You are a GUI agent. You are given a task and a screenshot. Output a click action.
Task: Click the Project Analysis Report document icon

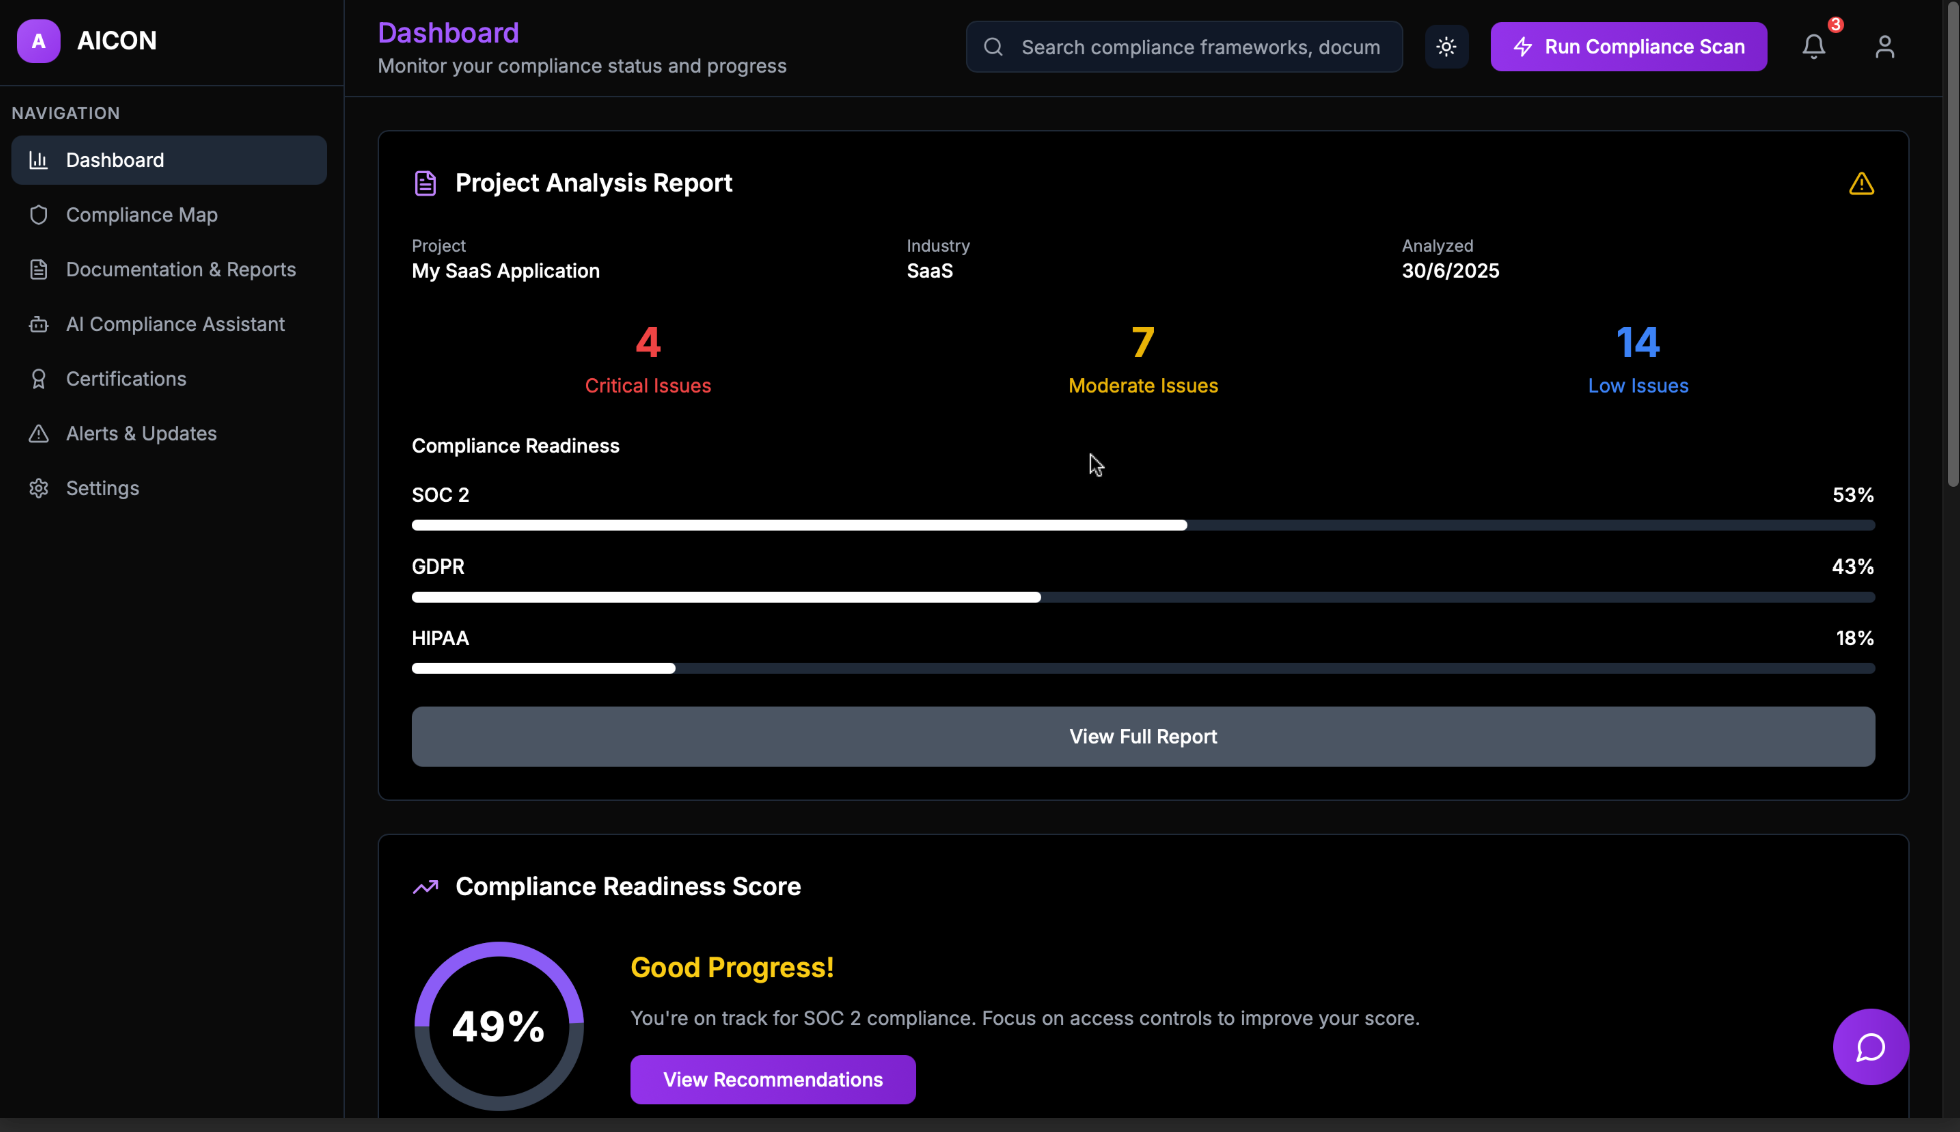[425, 184]
